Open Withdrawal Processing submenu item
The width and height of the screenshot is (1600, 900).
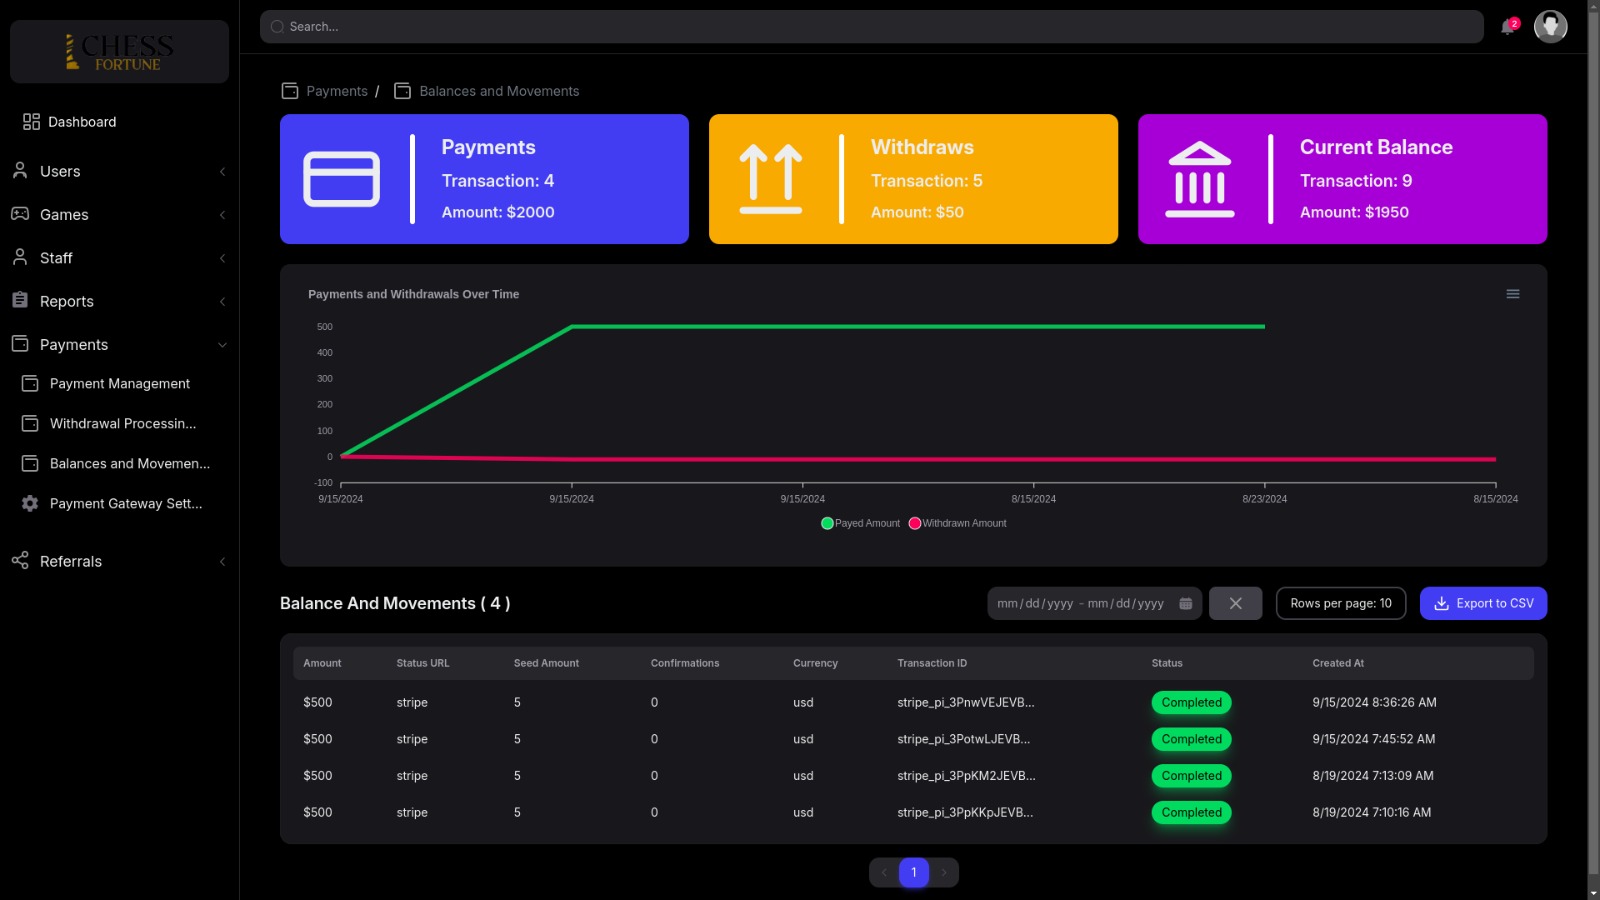pos(122,424)
